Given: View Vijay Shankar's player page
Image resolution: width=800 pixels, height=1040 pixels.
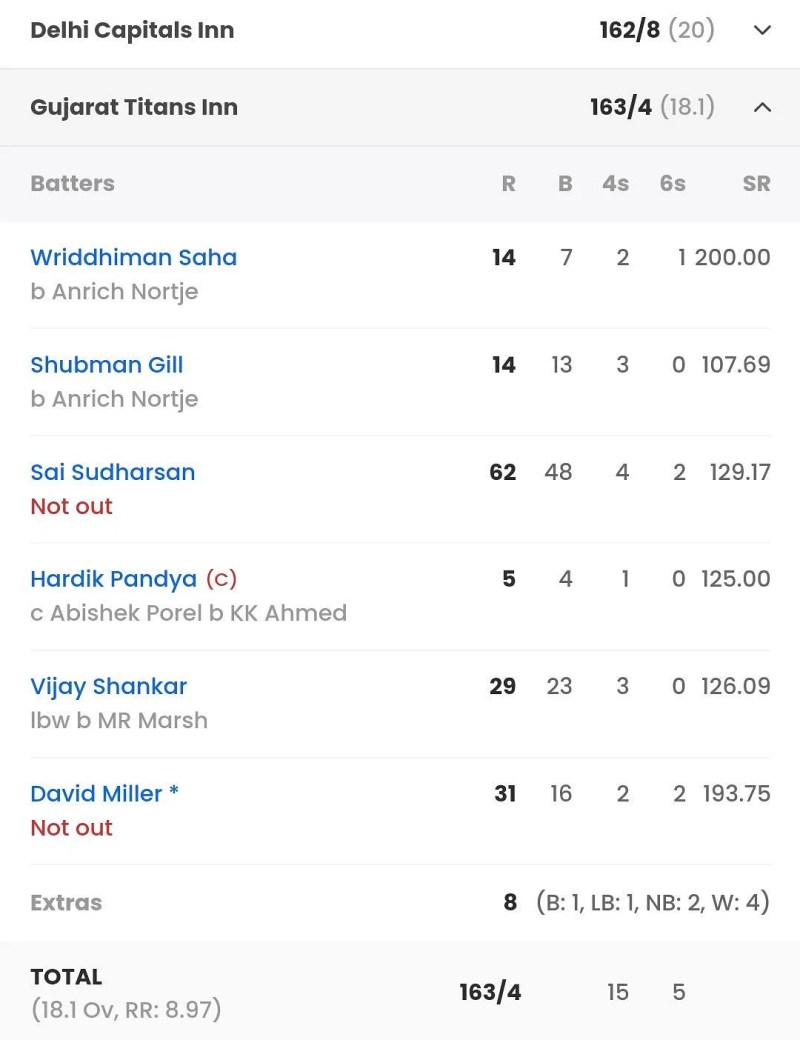Looking at the screenshot, I should (x=109, y=686).
